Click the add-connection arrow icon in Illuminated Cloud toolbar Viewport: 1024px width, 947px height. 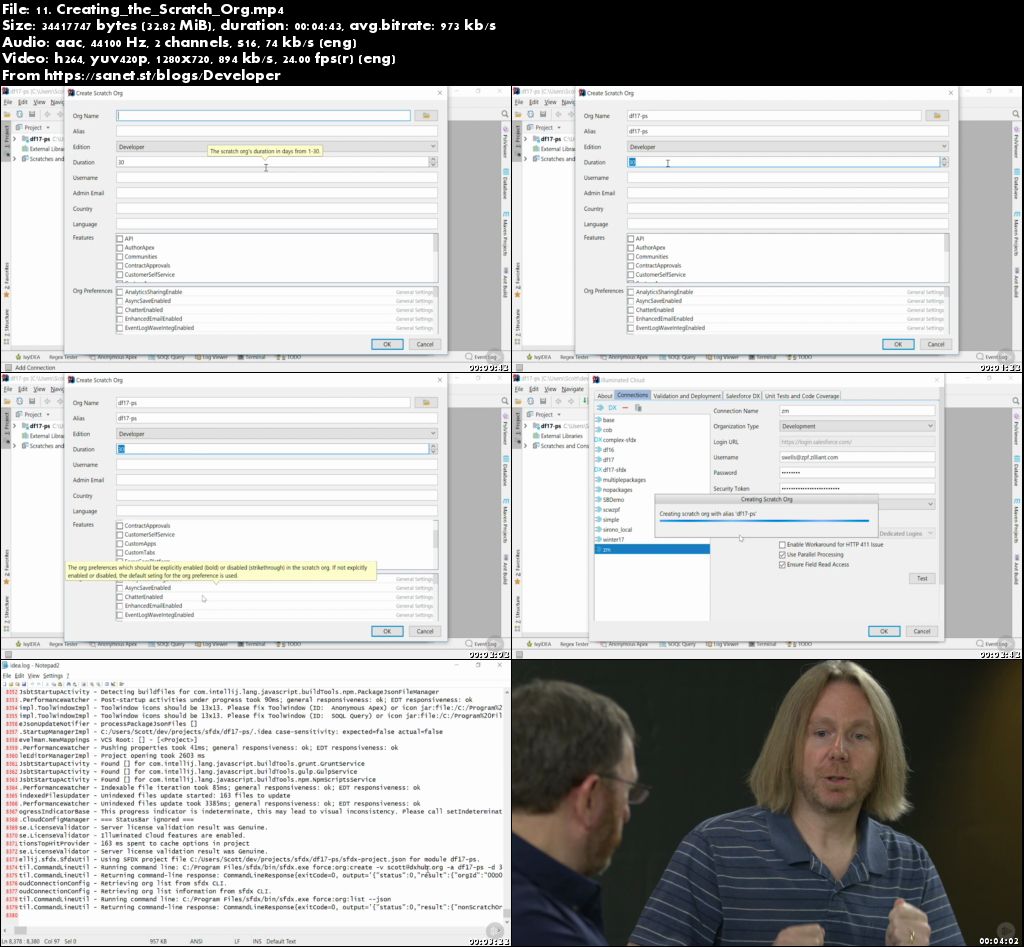click(600, 408)
